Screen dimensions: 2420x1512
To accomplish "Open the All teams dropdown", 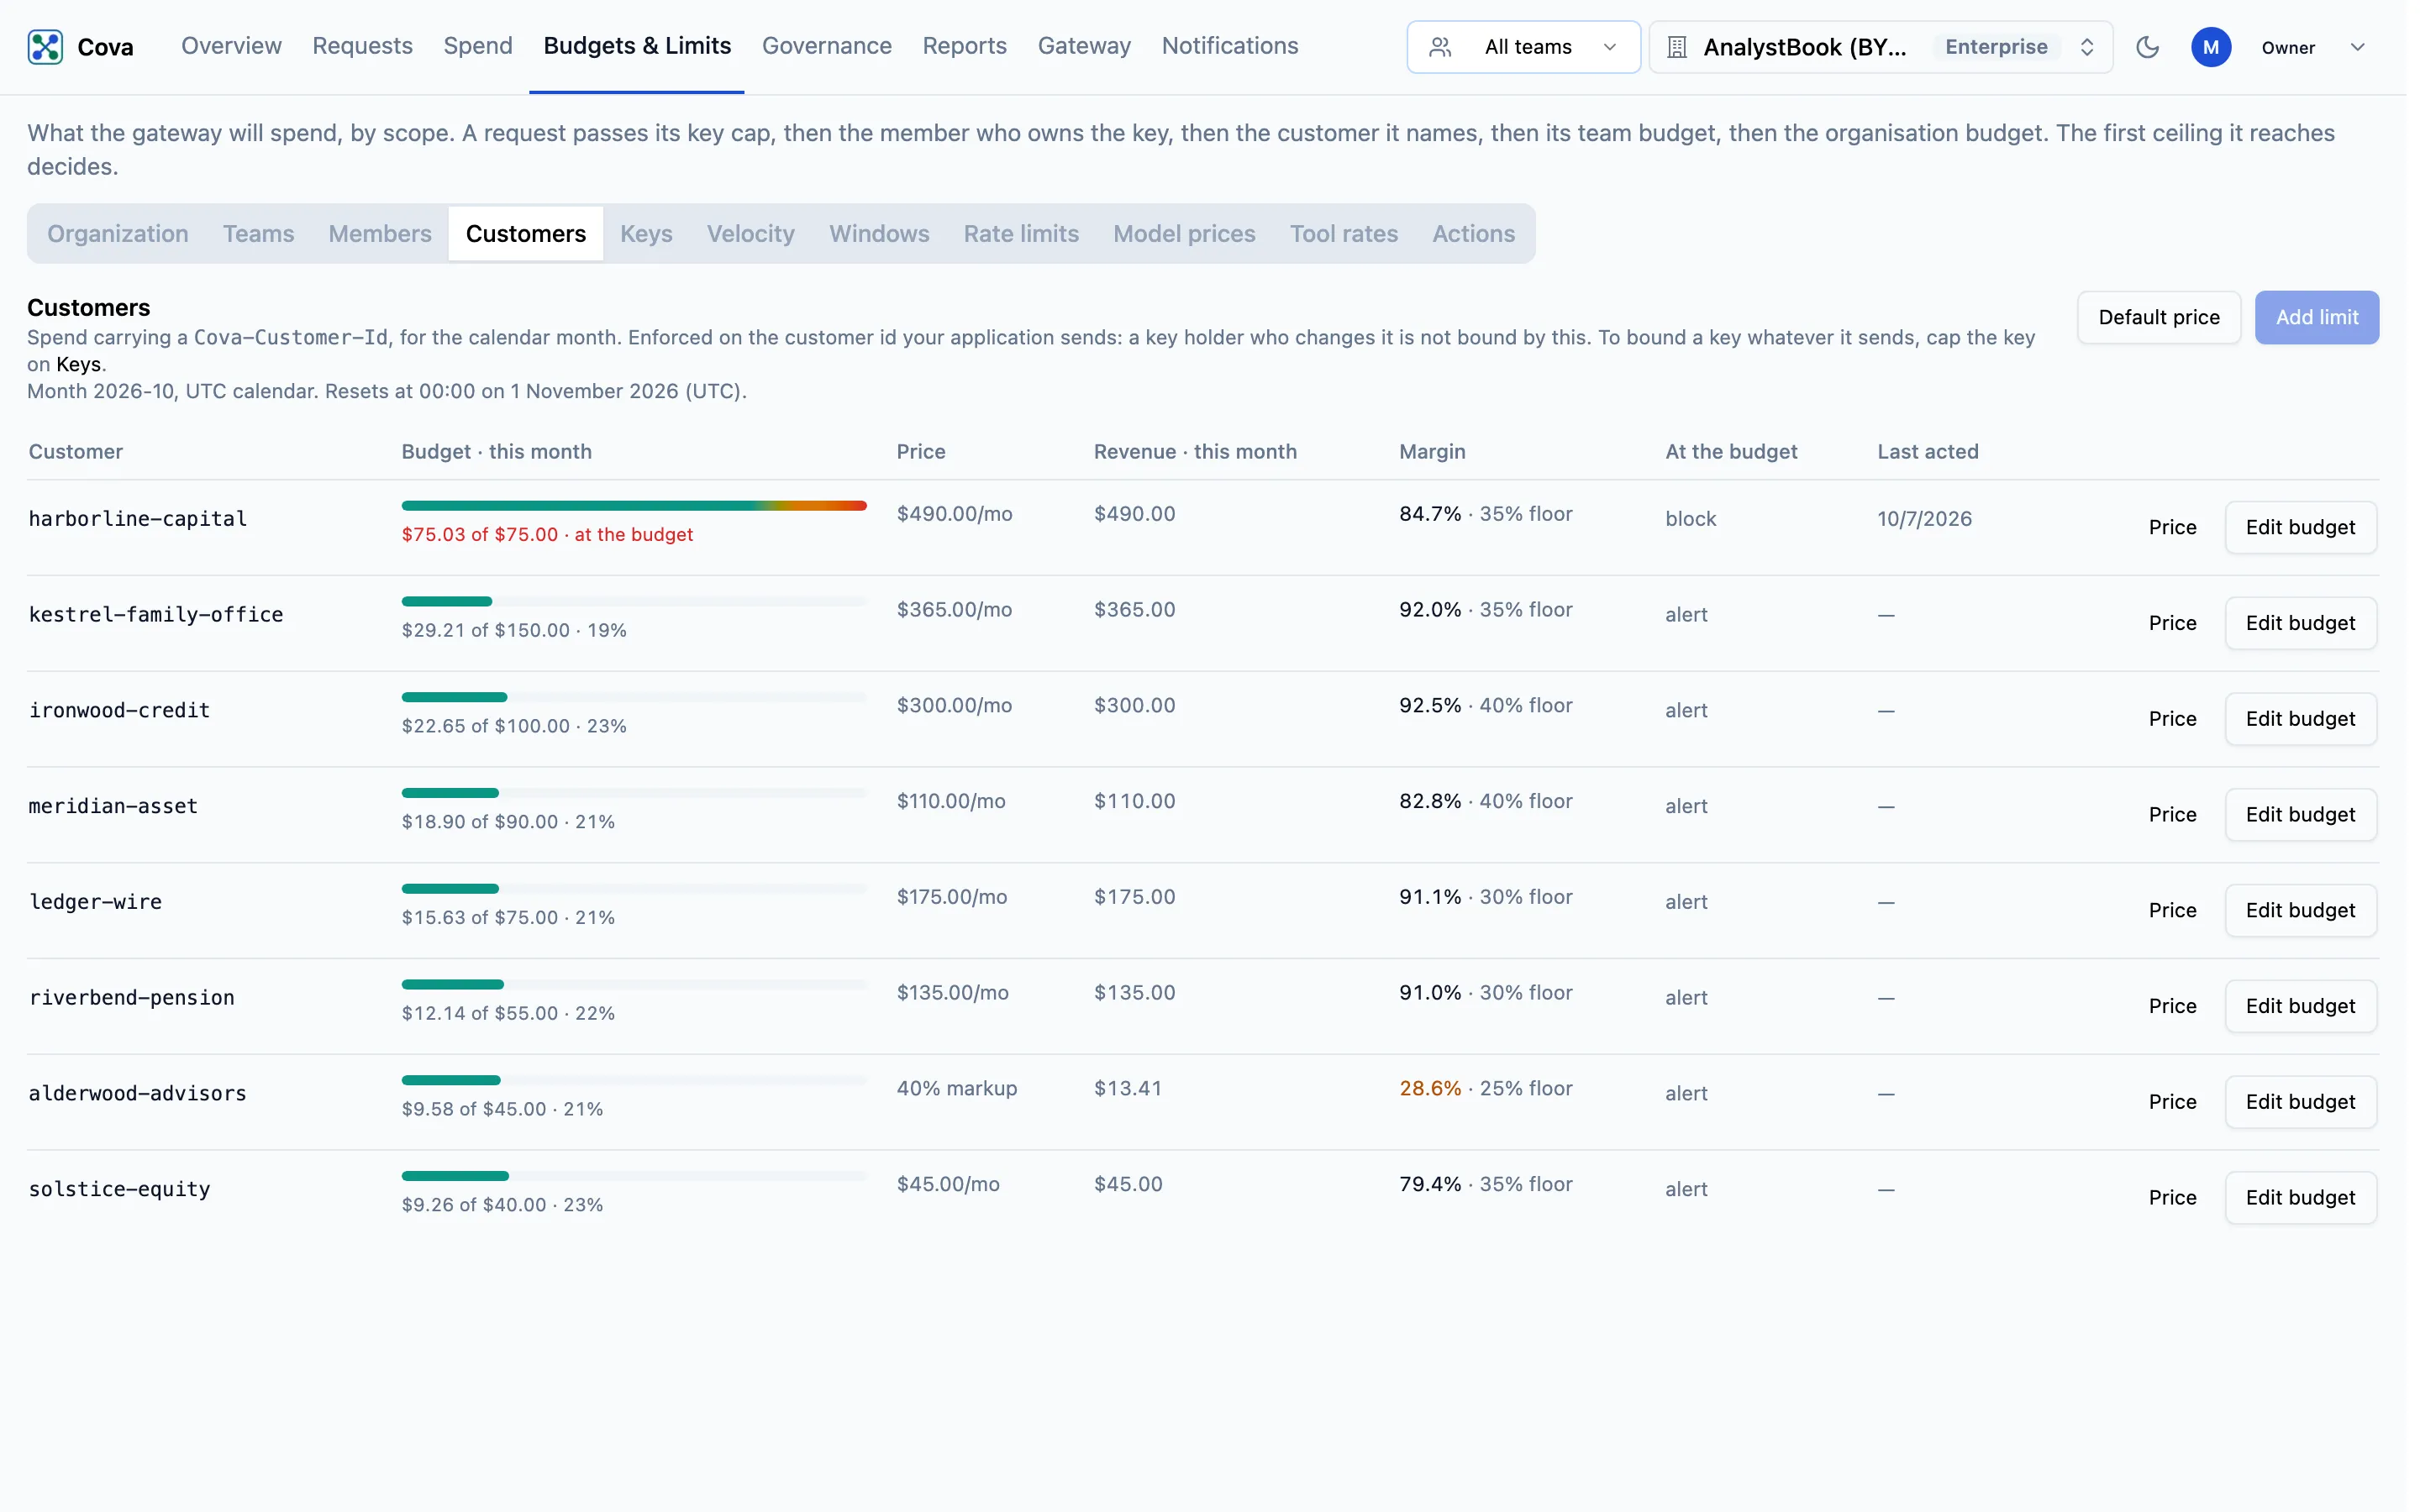I will (1523, 47).
